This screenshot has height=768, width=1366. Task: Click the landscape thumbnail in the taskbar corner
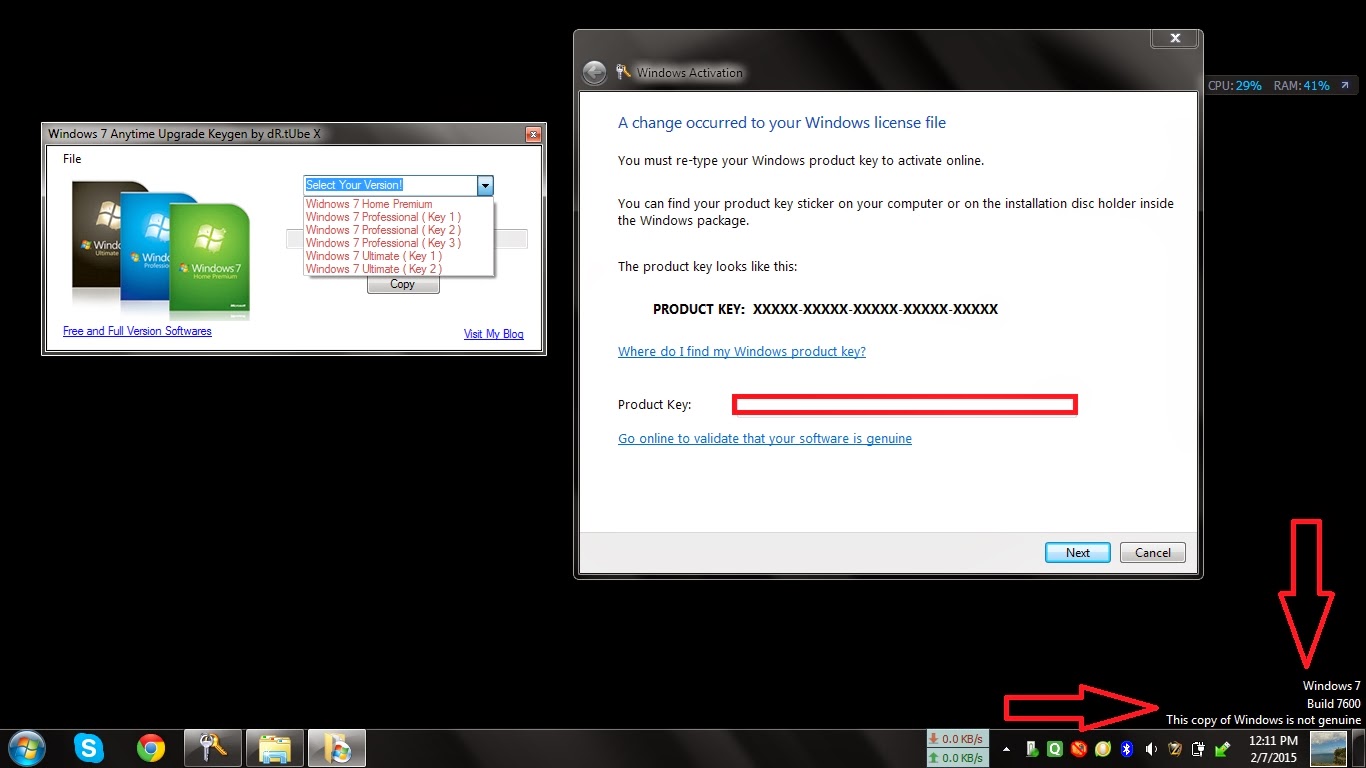[1329, 748]
